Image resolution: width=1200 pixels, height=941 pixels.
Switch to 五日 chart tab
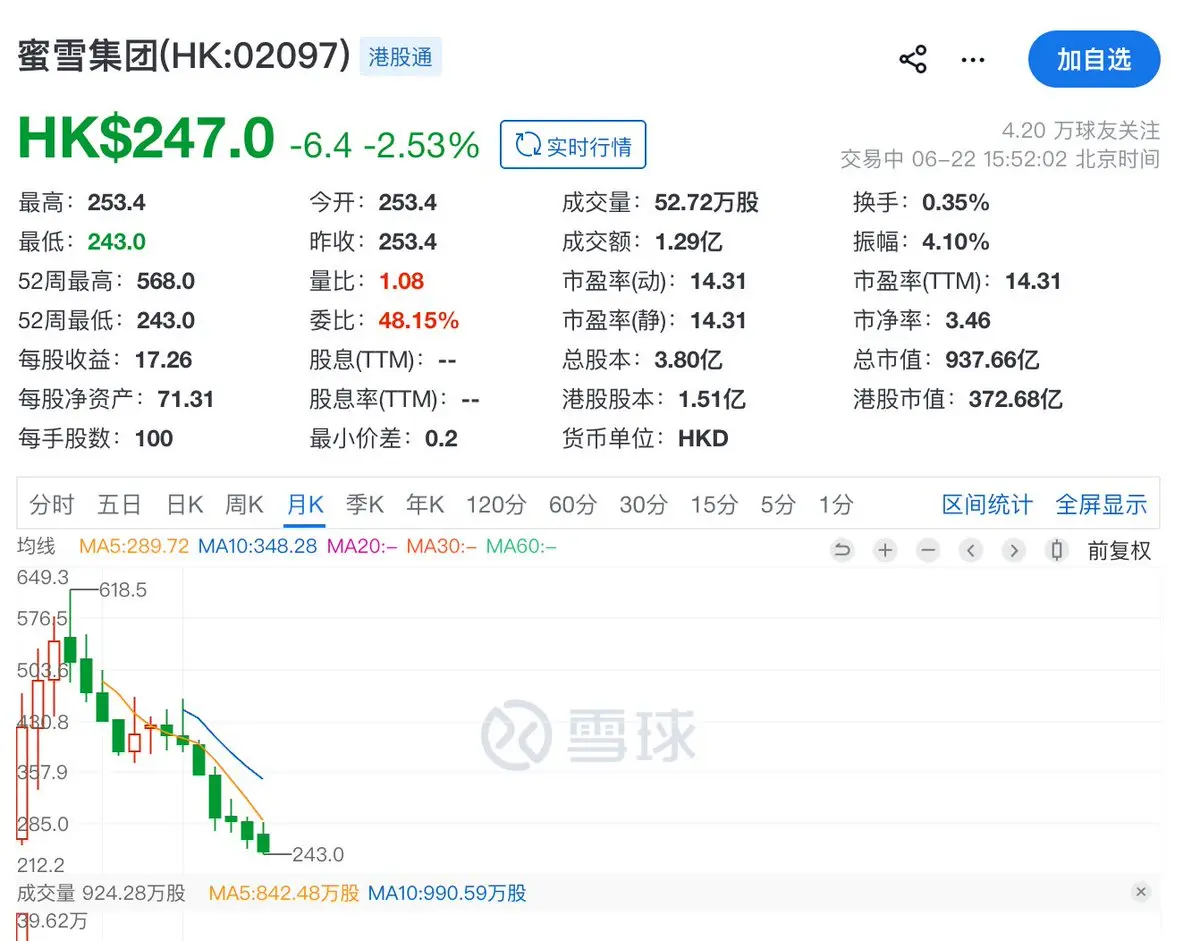tap(119, 505)
